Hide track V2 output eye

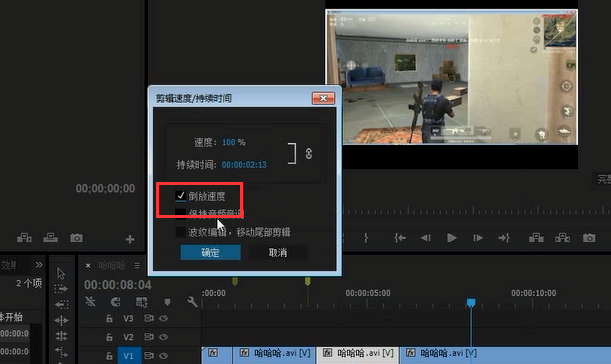[164, 337]
